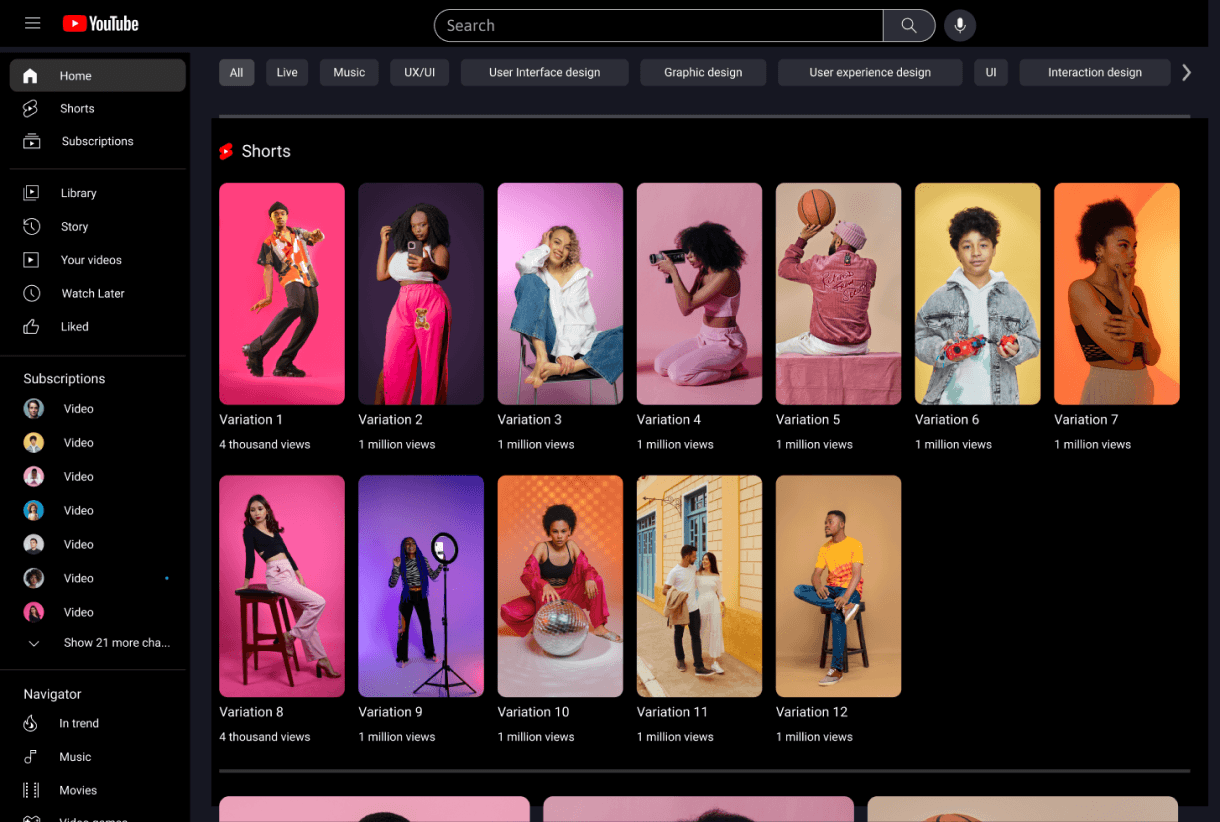Open the hamburger menu icon

point(33,23)
